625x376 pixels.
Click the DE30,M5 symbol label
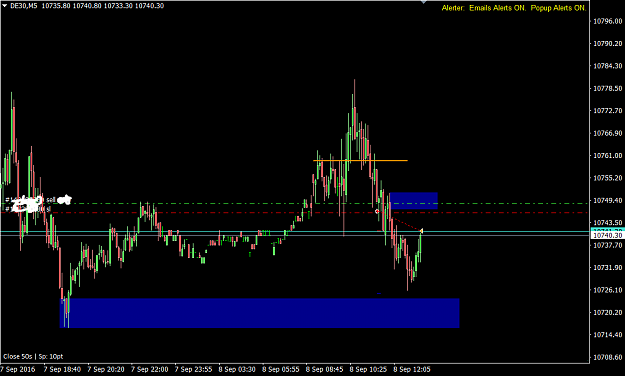(24, 6)
